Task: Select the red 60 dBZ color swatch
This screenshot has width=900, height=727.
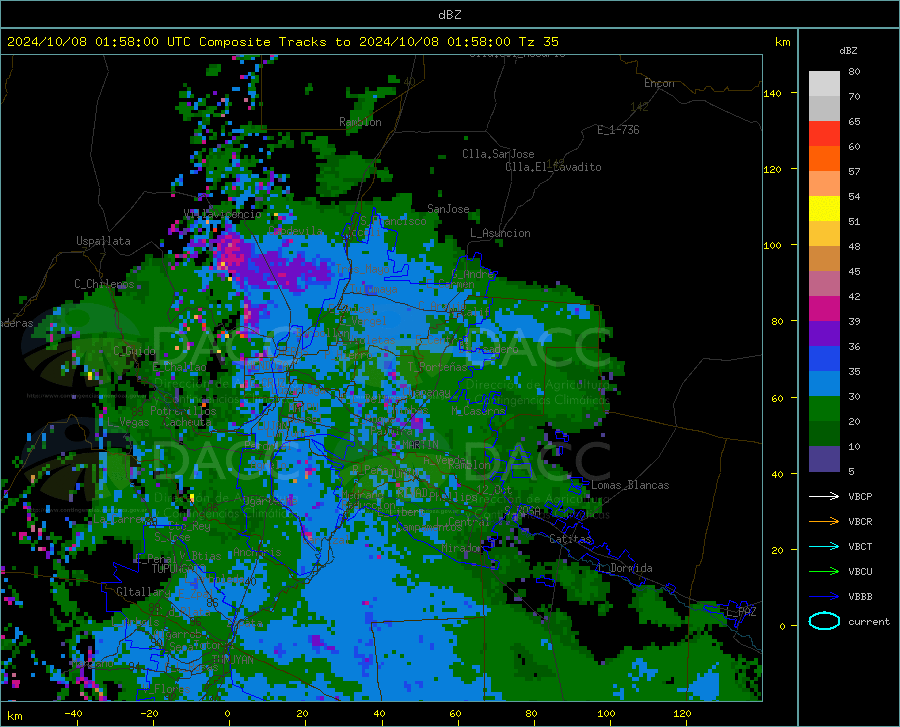Action: click(824, 134)
